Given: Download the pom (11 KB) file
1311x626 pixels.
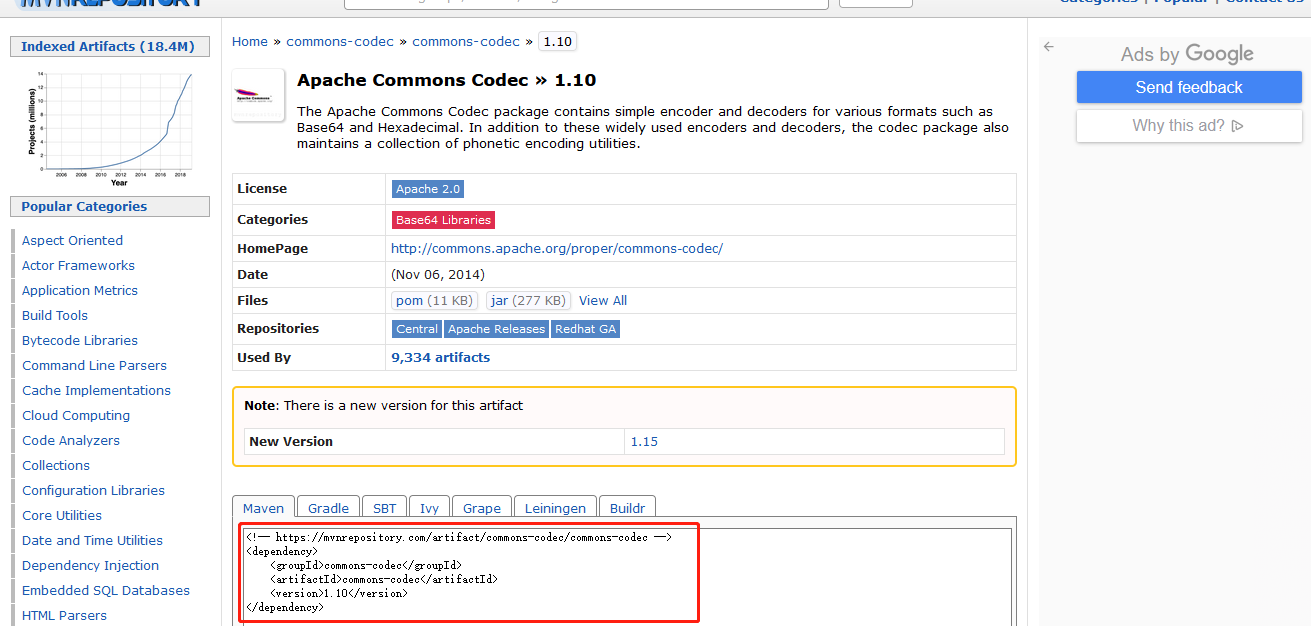Looking at the screenshot, I should [x=435, y=300].
